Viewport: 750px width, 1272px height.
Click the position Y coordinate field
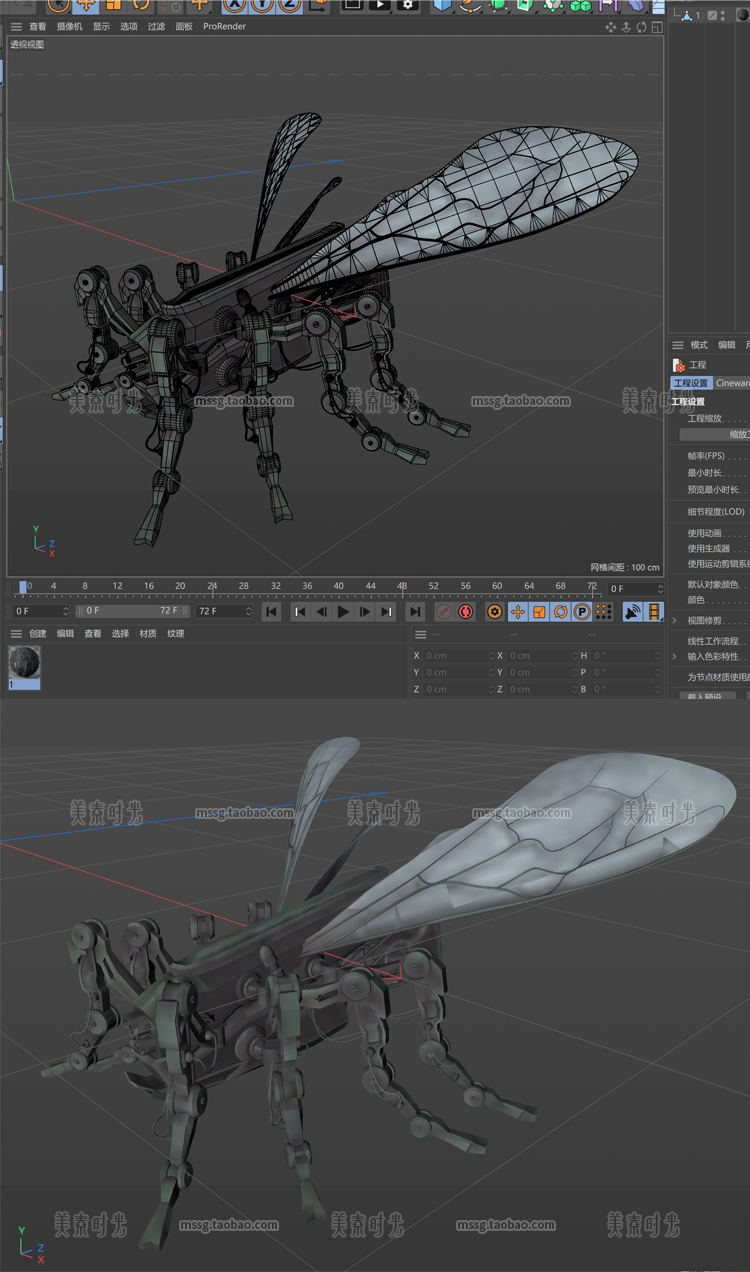tap(458, 673)
